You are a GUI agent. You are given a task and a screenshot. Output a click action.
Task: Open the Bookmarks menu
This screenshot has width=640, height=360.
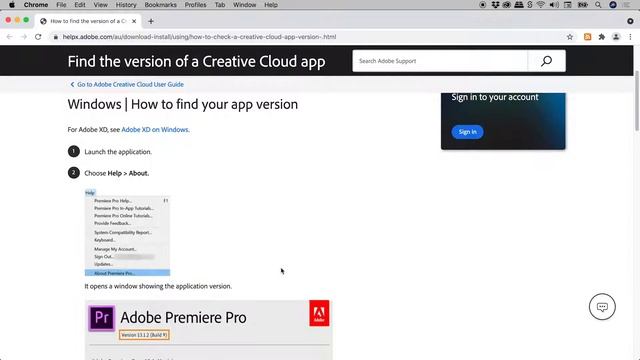(x=160, y=5)
